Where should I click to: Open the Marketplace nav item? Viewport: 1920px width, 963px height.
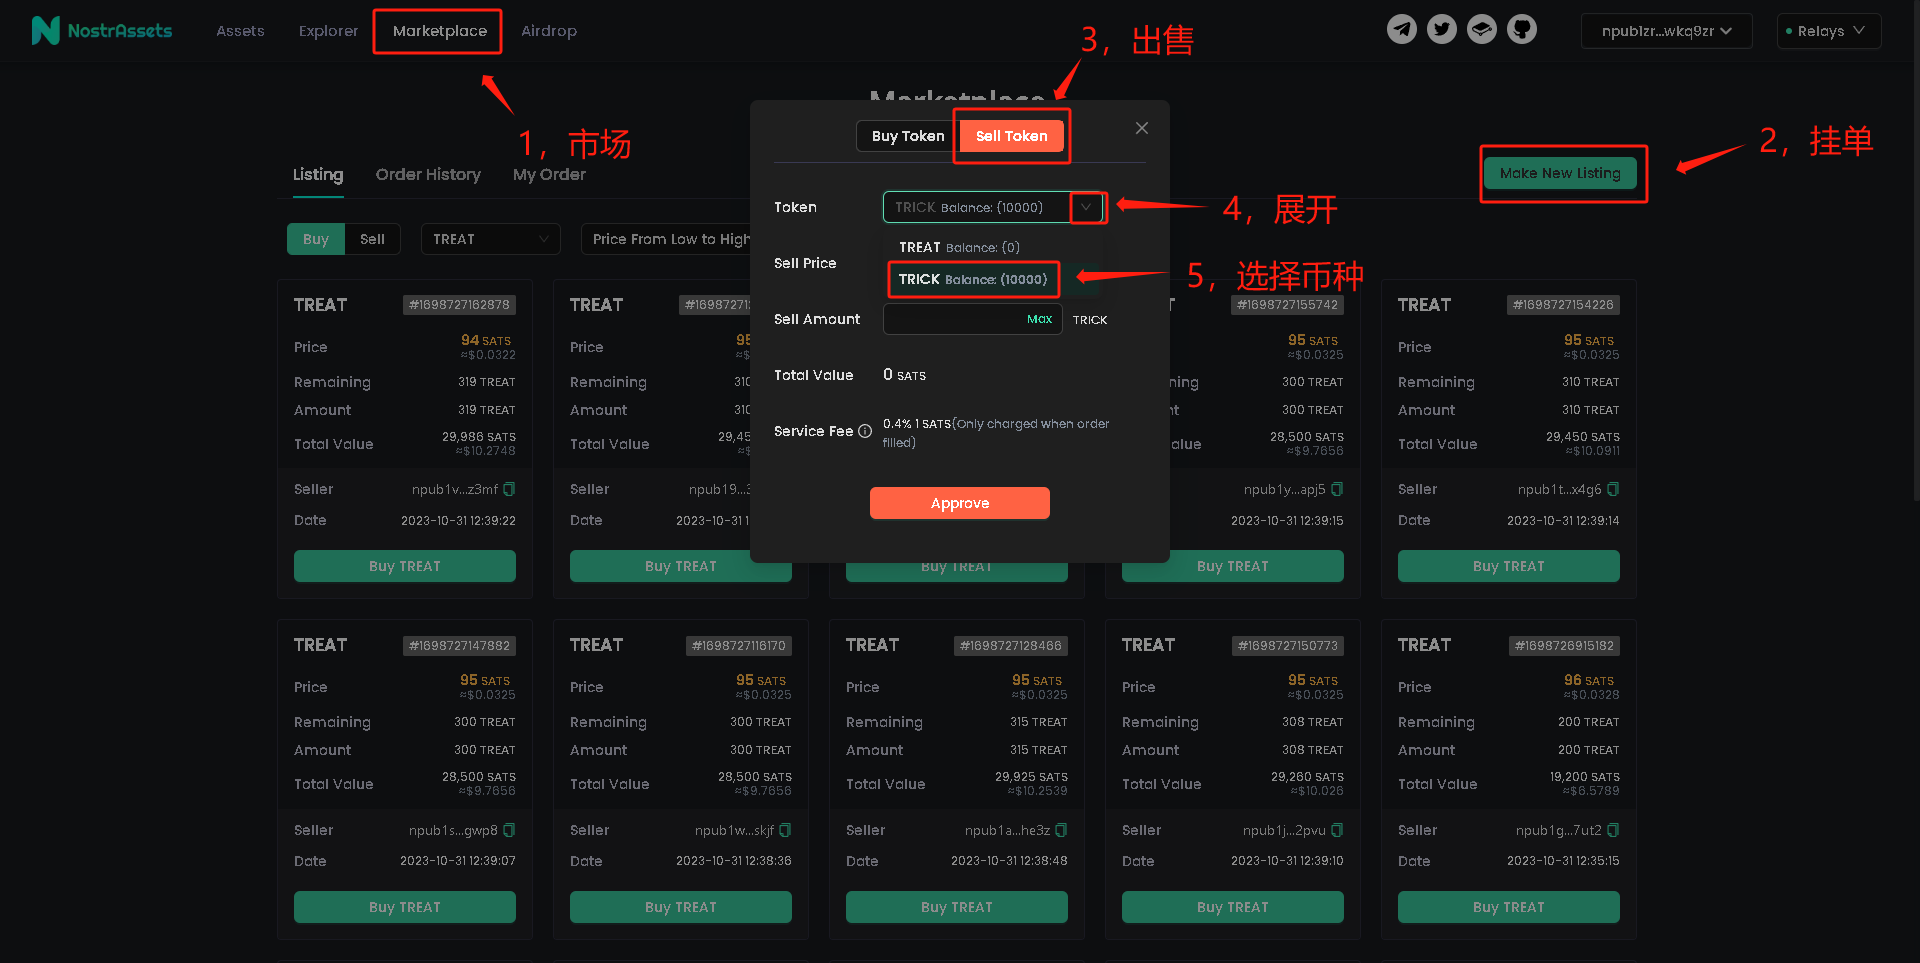tap(440, 31)
